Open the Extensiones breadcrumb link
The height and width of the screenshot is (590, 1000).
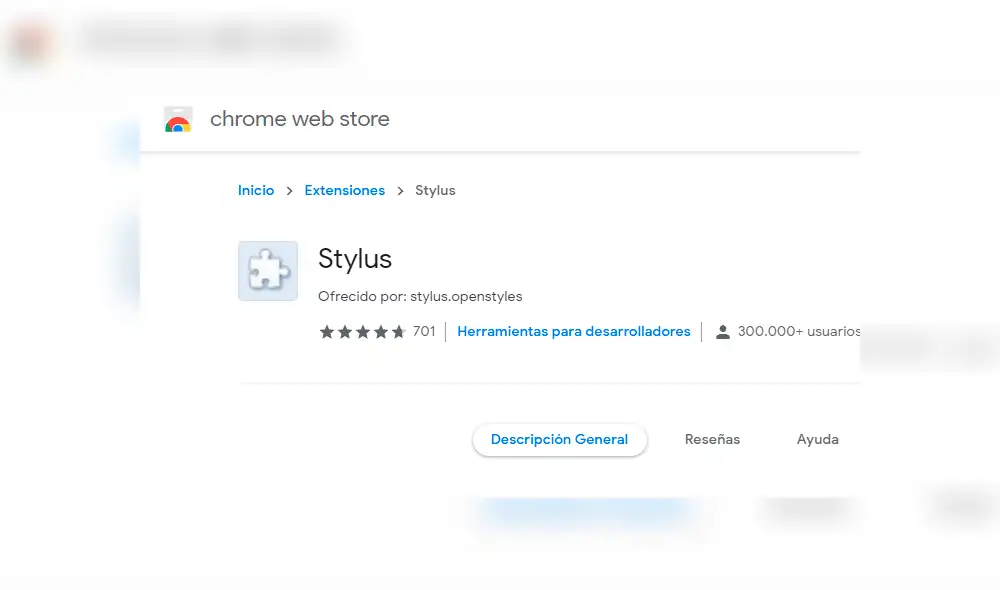(344, 190)
